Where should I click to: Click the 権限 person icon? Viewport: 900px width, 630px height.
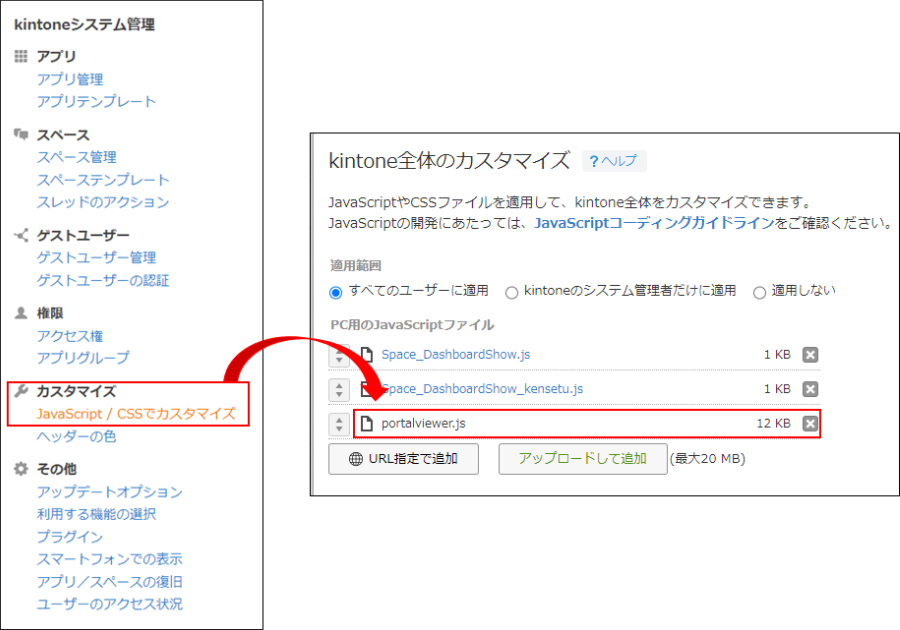tap(21, 313)
